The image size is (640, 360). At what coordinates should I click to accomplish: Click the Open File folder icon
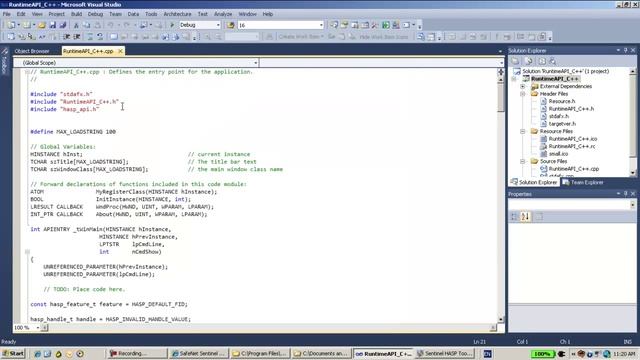coord(42,25)
